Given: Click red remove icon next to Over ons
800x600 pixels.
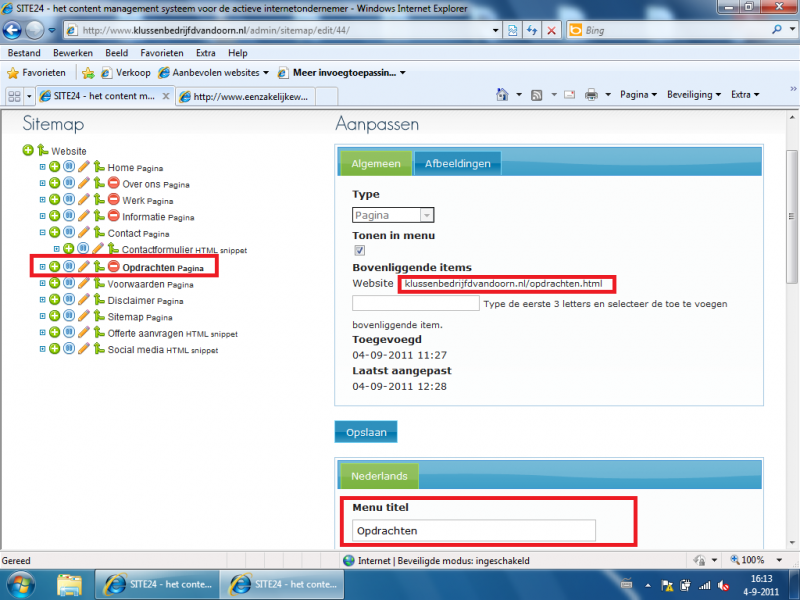Looking at the screenshot, I should click(x=114, y=184).
